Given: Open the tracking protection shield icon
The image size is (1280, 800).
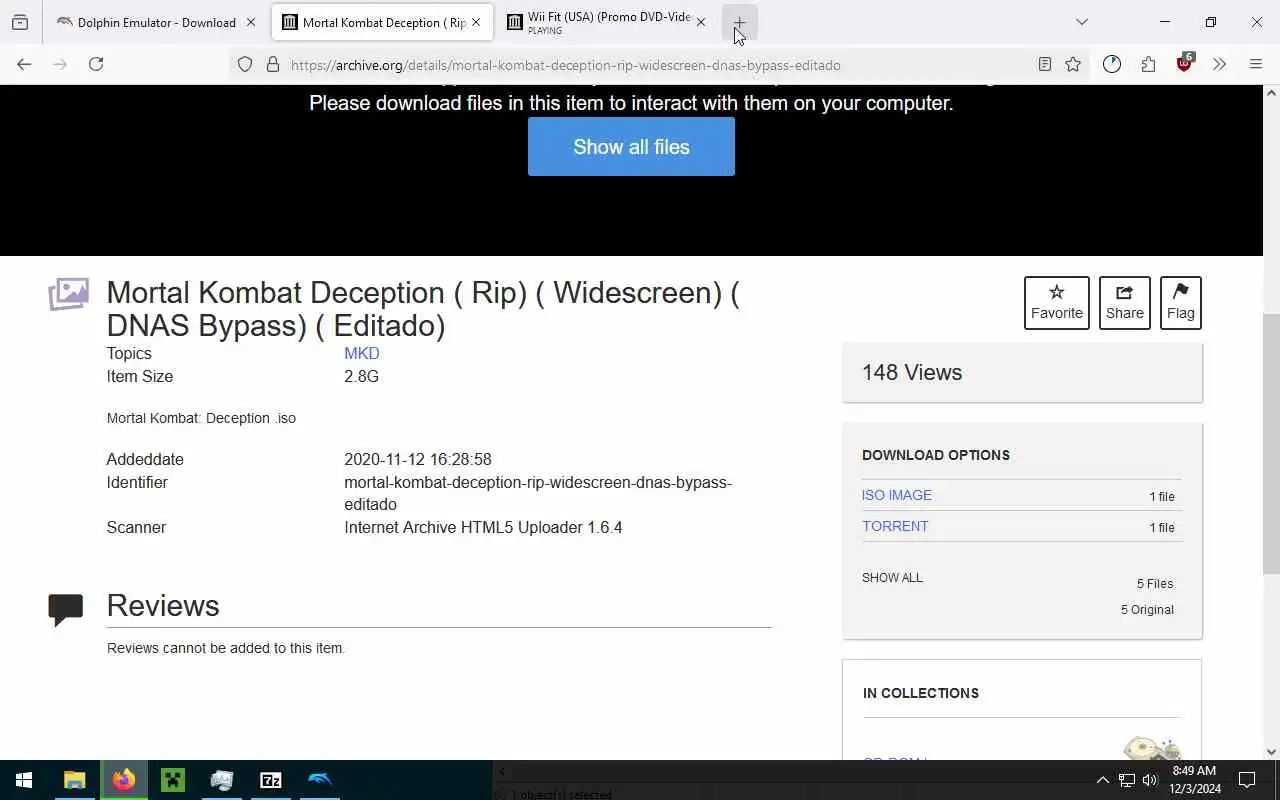Looking at the screenshot, I should 245,65.
